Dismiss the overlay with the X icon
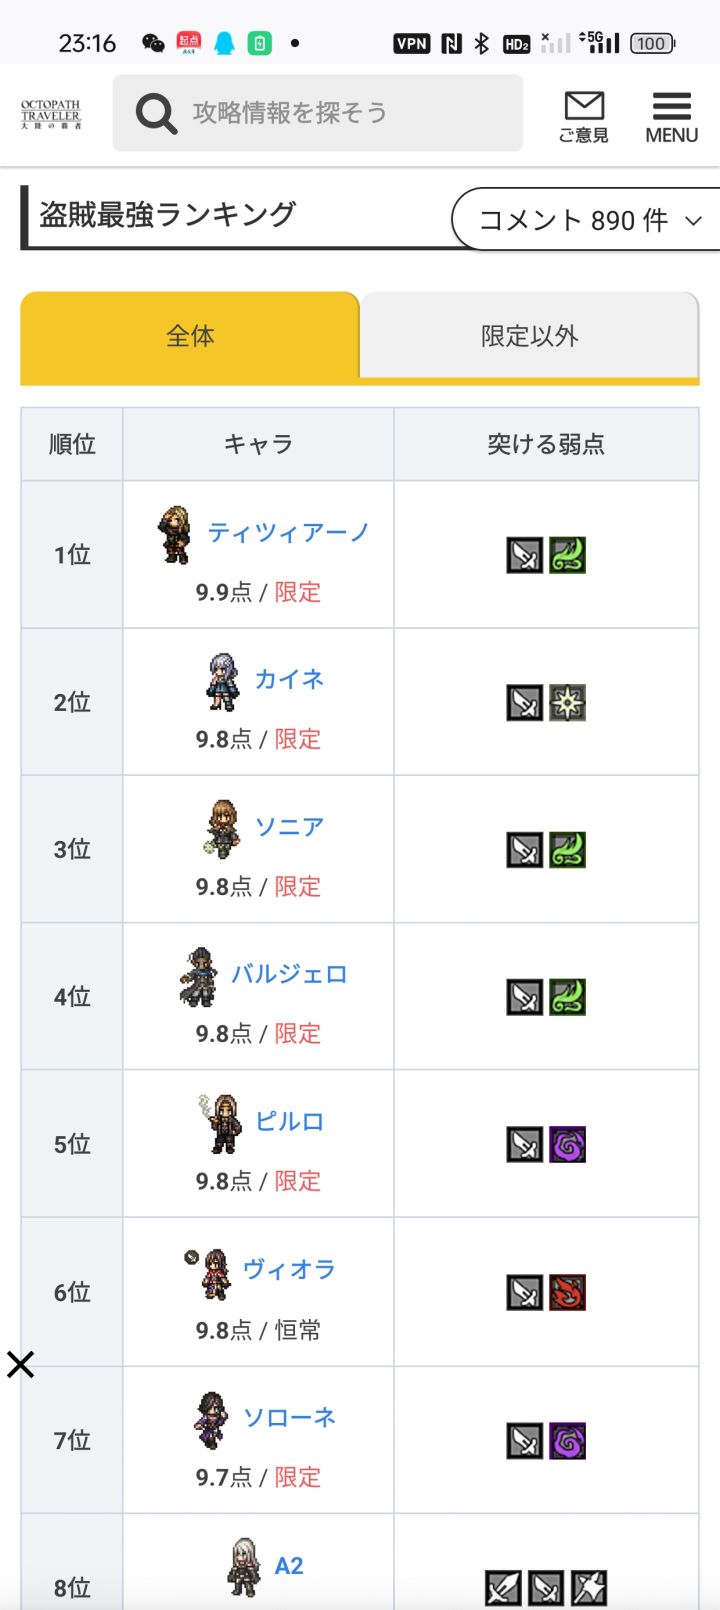Viewport: 720px width, 1610px height. click(x=20, y=1364)
